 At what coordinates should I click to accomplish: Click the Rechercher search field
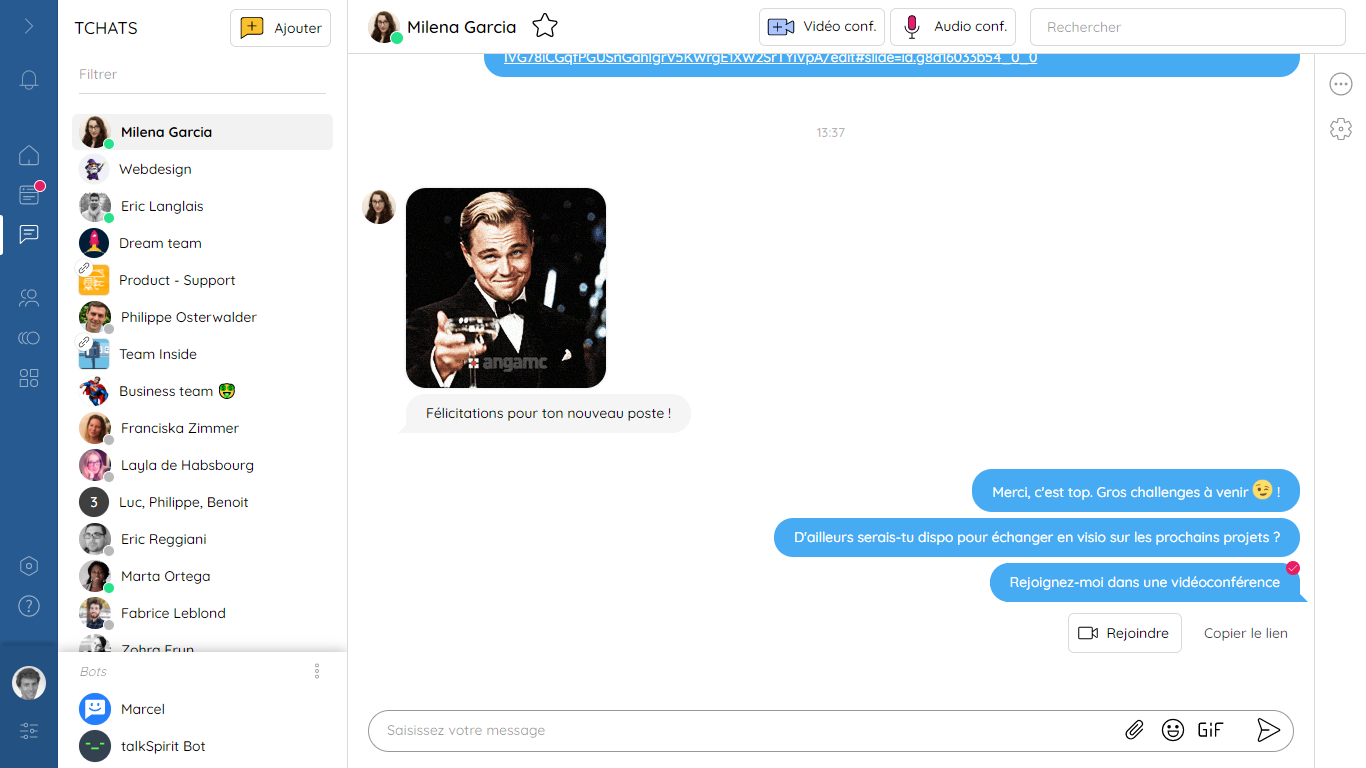[x=1188, y=27]
